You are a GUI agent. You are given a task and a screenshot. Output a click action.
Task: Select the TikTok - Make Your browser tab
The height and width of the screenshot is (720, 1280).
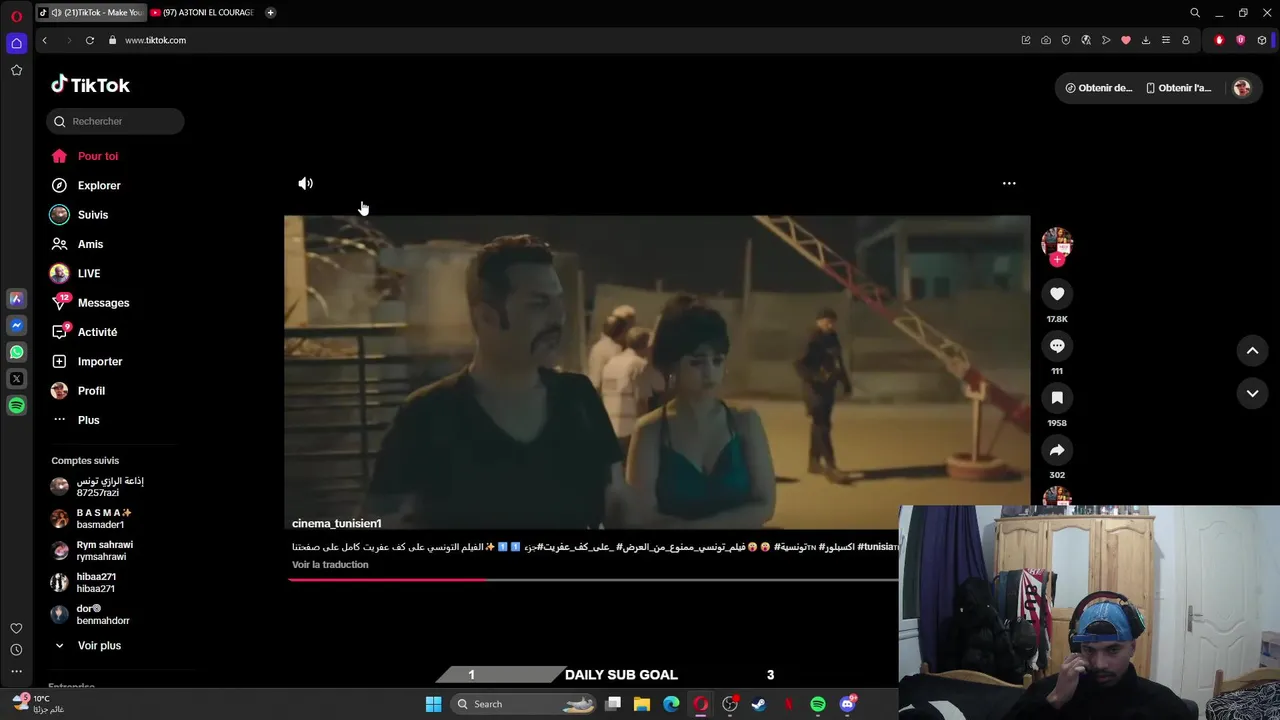tap(91, 13)
